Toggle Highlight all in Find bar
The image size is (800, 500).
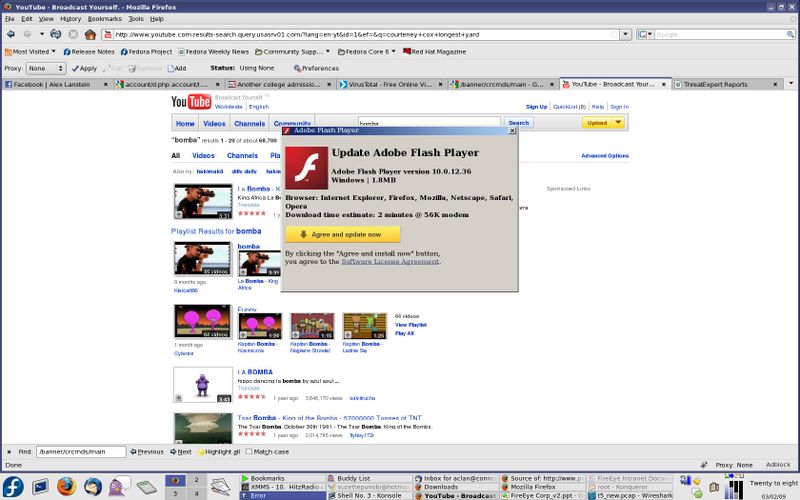[x=219, y=452]
